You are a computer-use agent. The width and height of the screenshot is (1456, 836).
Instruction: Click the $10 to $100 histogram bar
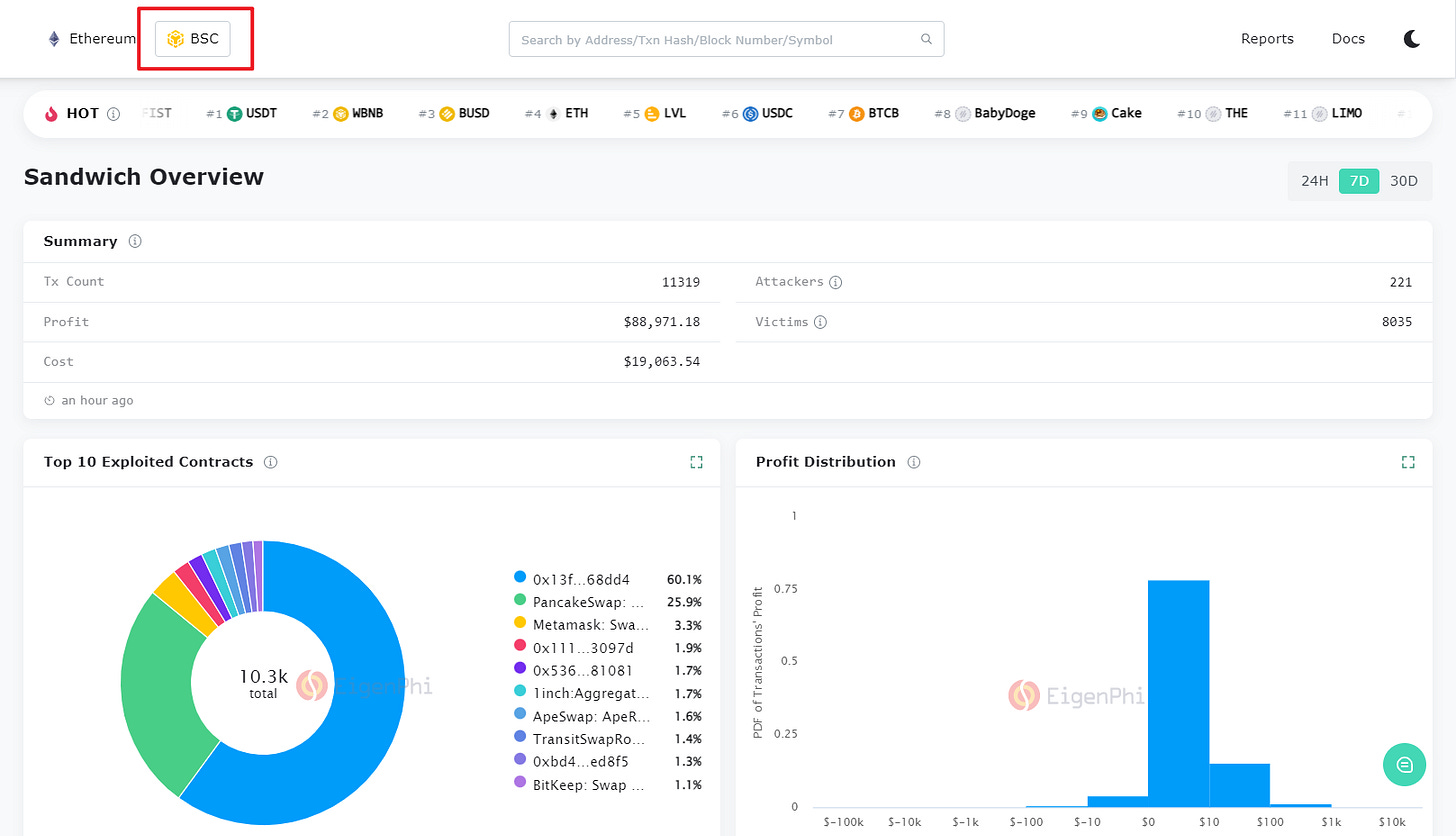click(x=1239, y=785)
